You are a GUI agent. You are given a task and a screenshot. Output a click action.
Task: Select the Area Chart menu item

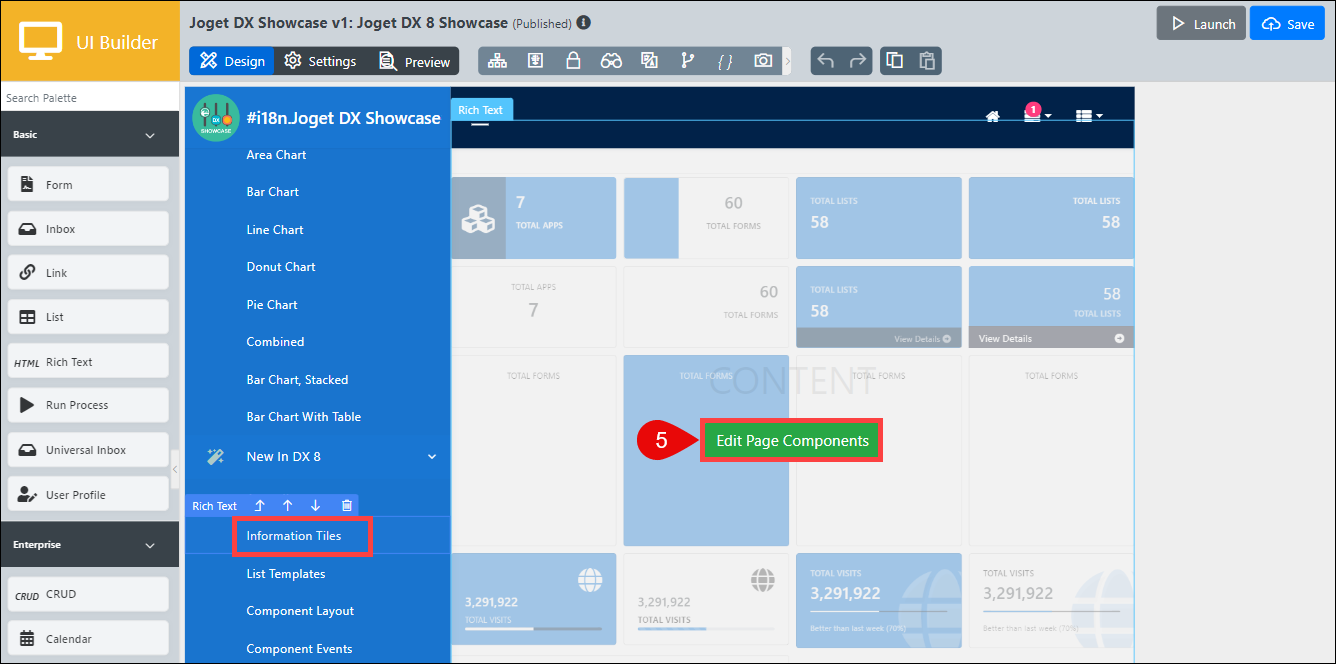pos(276,155)
